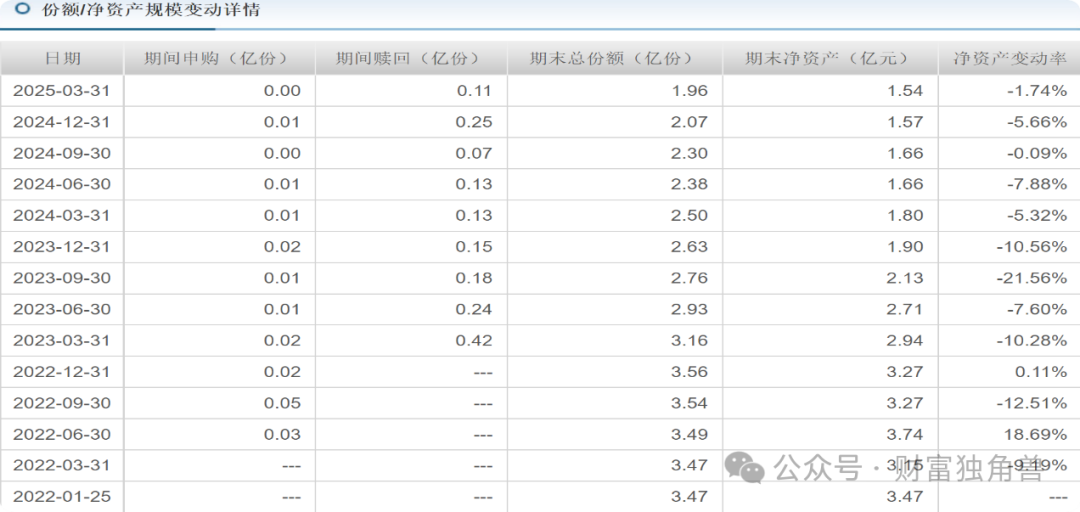Click change rate 18.69%
This screenshot has width=1080, height=512.
1037,434
